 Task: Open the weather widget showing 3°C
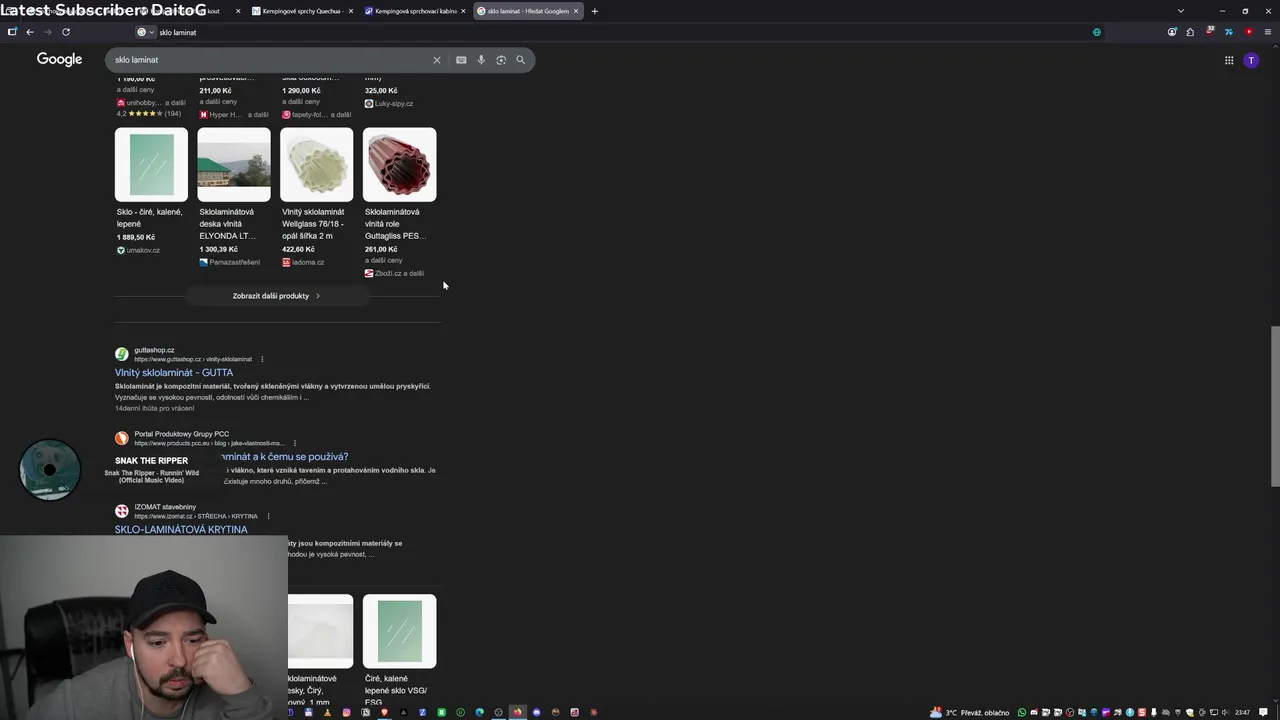[970, 712]
